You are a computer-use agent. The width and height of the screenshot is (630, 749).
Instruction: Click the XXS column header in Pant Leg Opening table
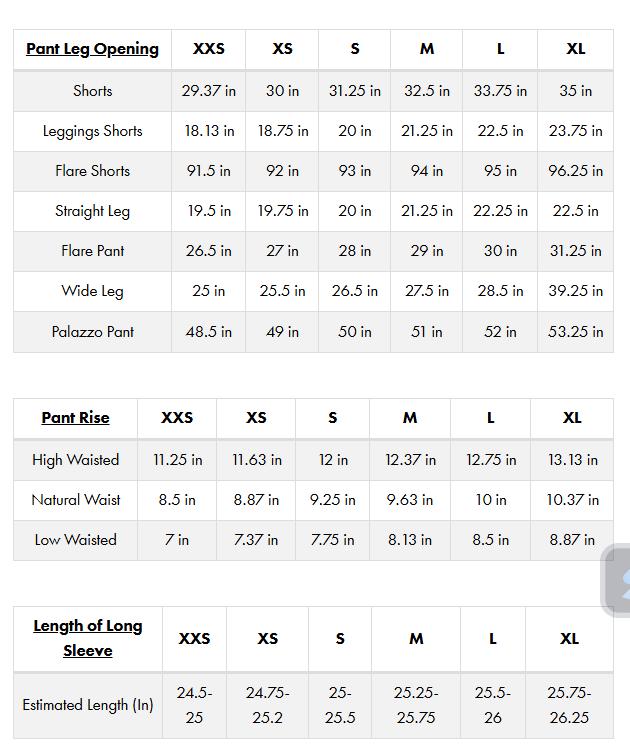coord(208,49)
